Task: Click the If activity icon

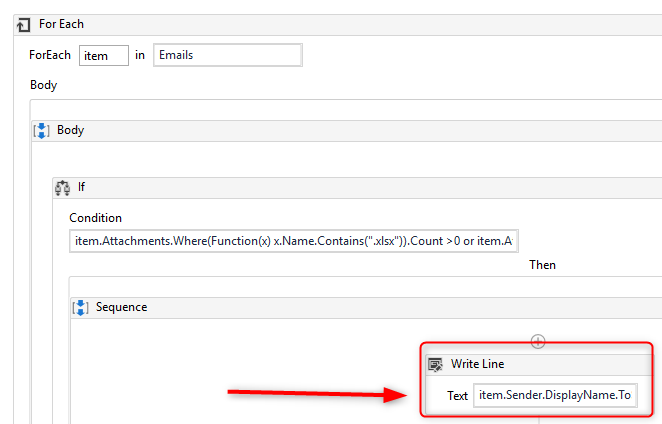Action: click(62, 187)
